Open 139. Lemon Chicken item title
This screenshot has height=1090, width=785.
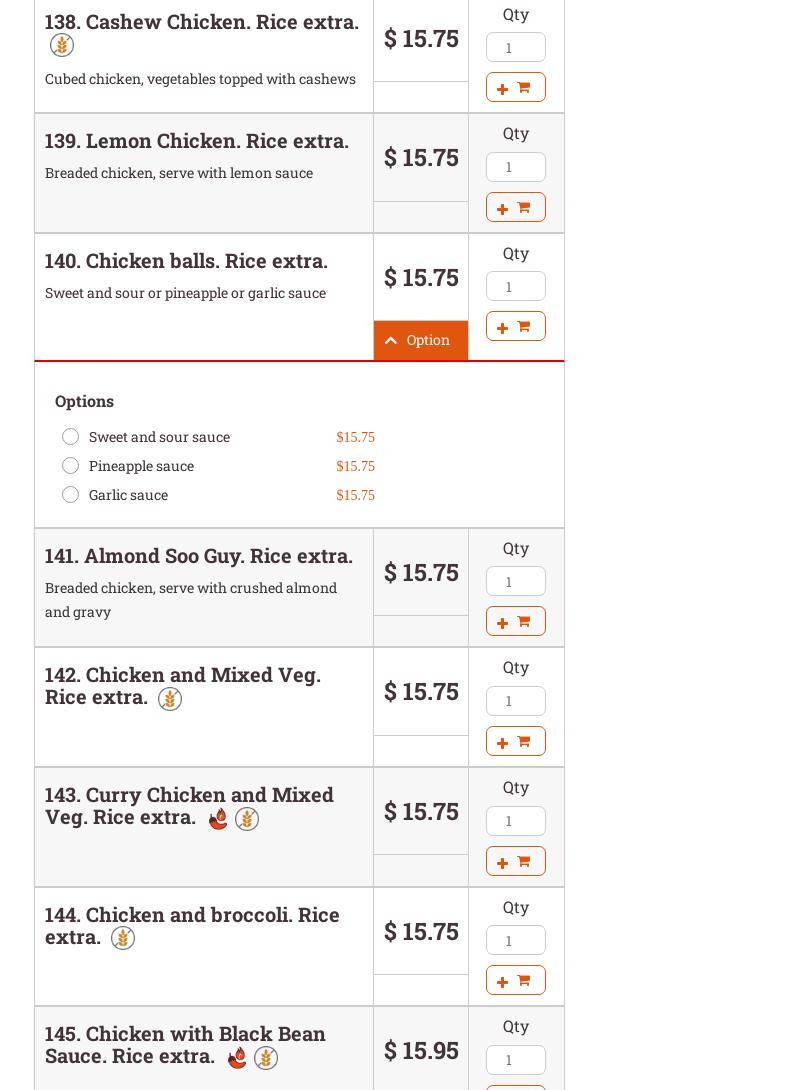196,141
